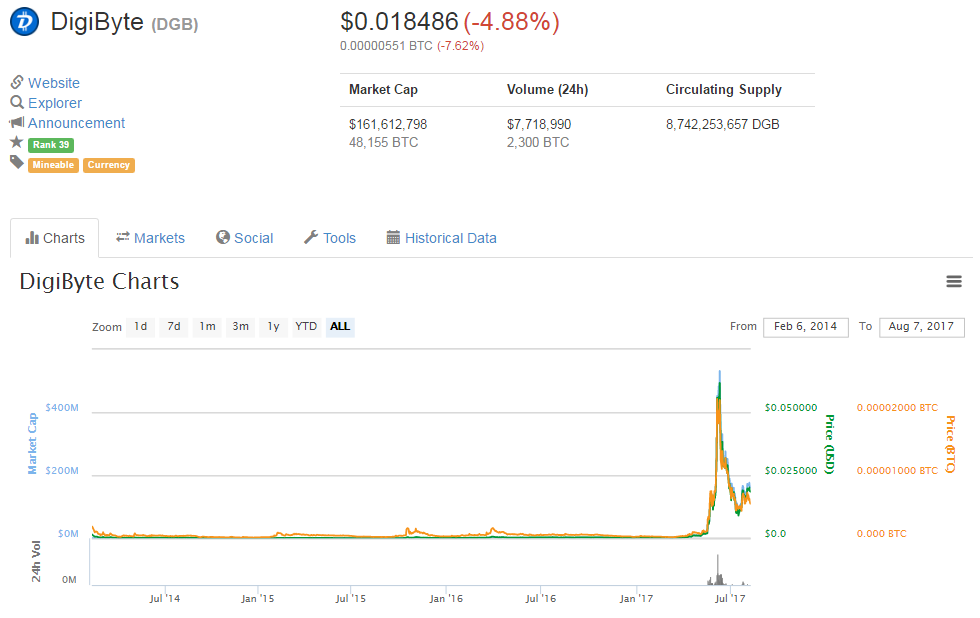
Task: Click the Market Cap column header
Action: click(383, 89)
